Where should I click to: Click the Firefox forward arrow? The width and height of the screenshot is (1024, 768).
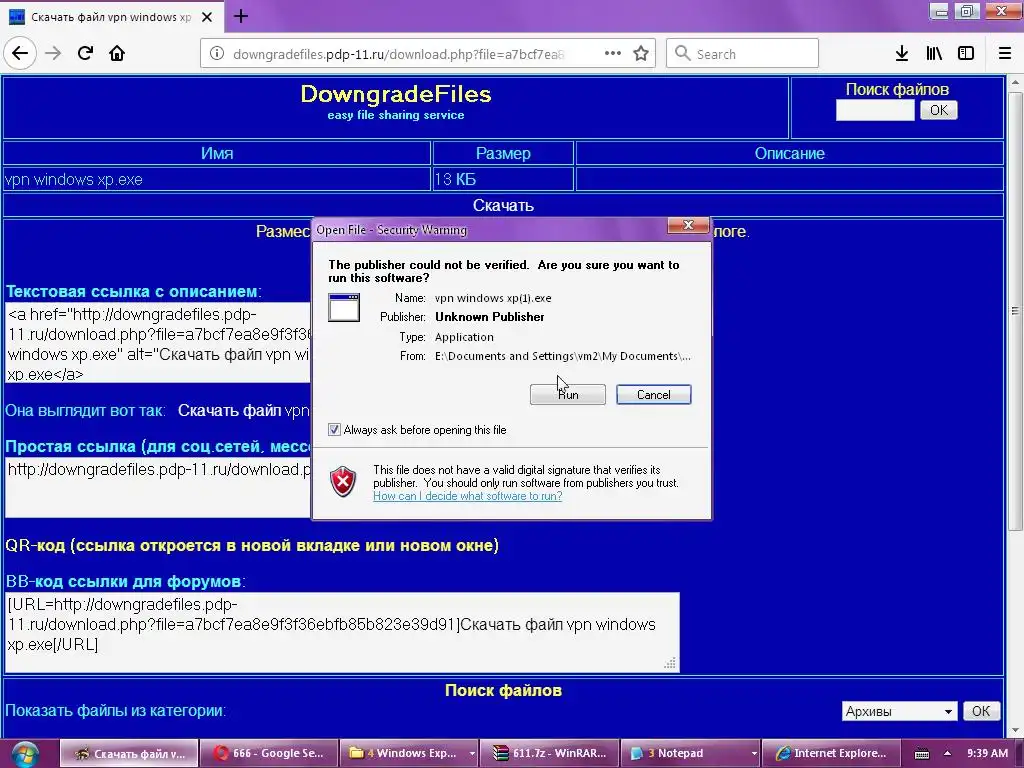[x=53, y=53]
